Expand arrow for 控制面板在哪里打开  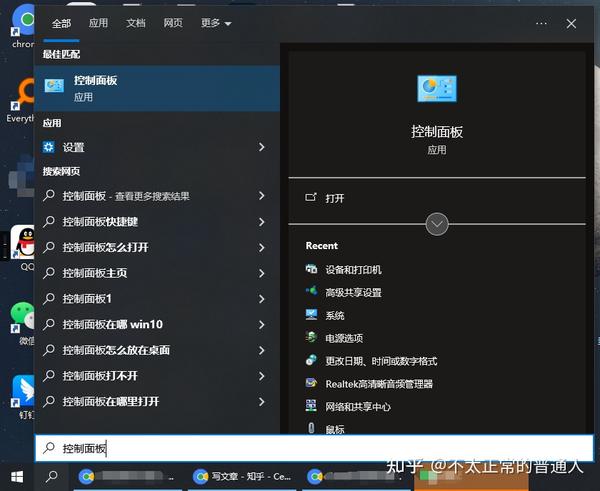point(261,401)
